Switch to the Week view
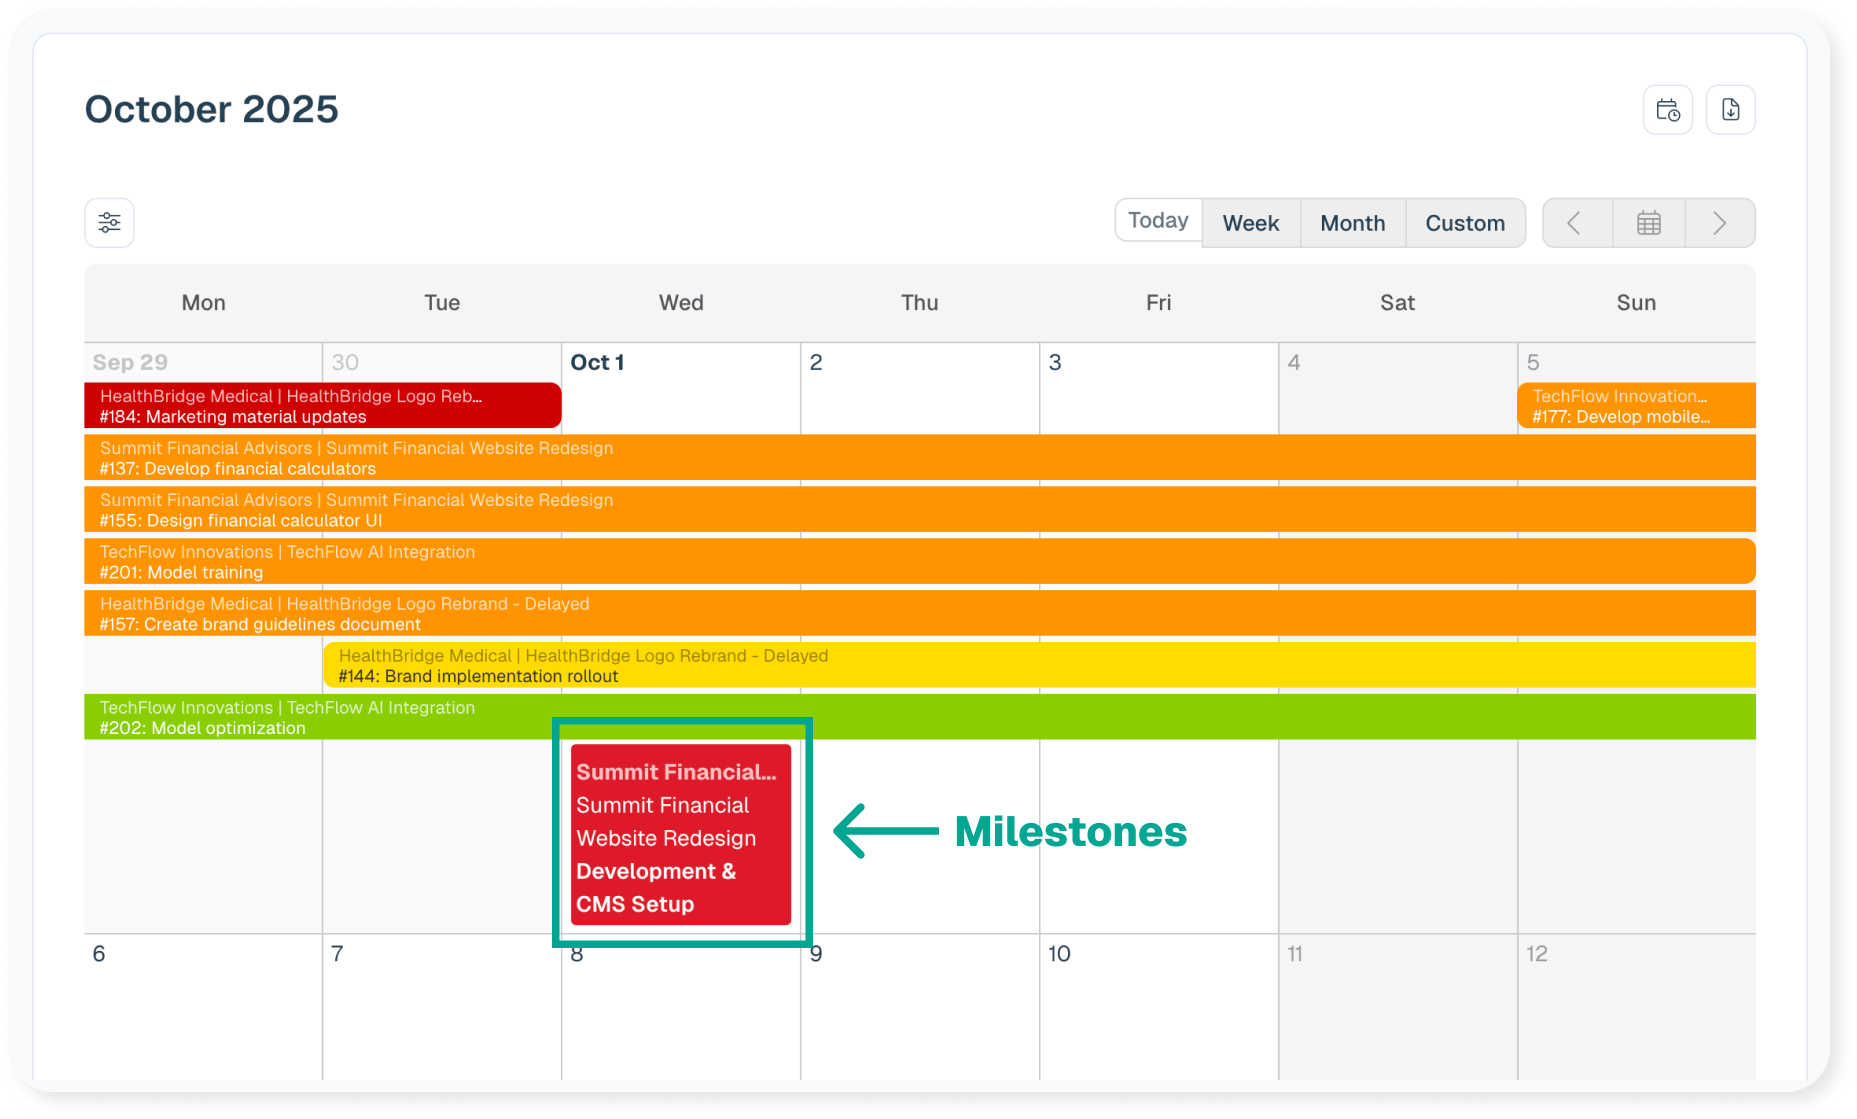This screenshot has height=1119, width=1857. pyautogui.click(x=1250, y=223)
